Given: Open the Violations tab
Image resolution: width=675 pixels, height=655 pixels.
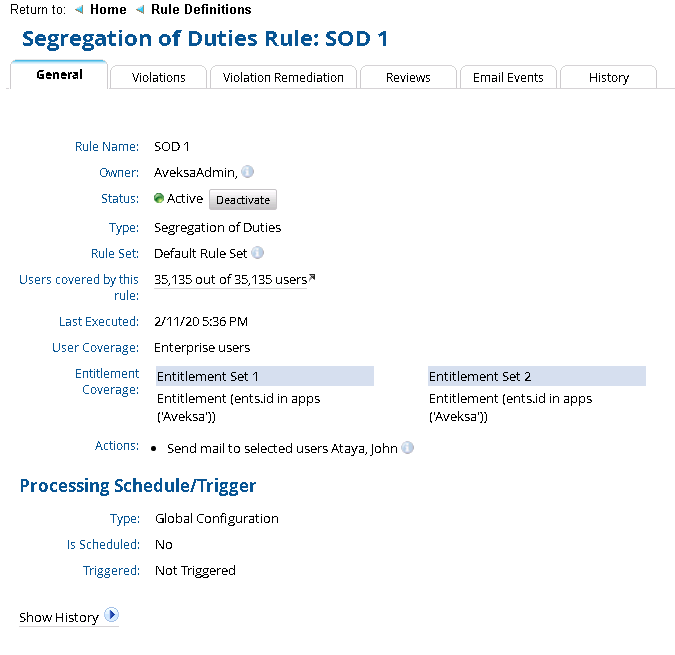Looking at the screenshot, I should [x=158, y=77].
